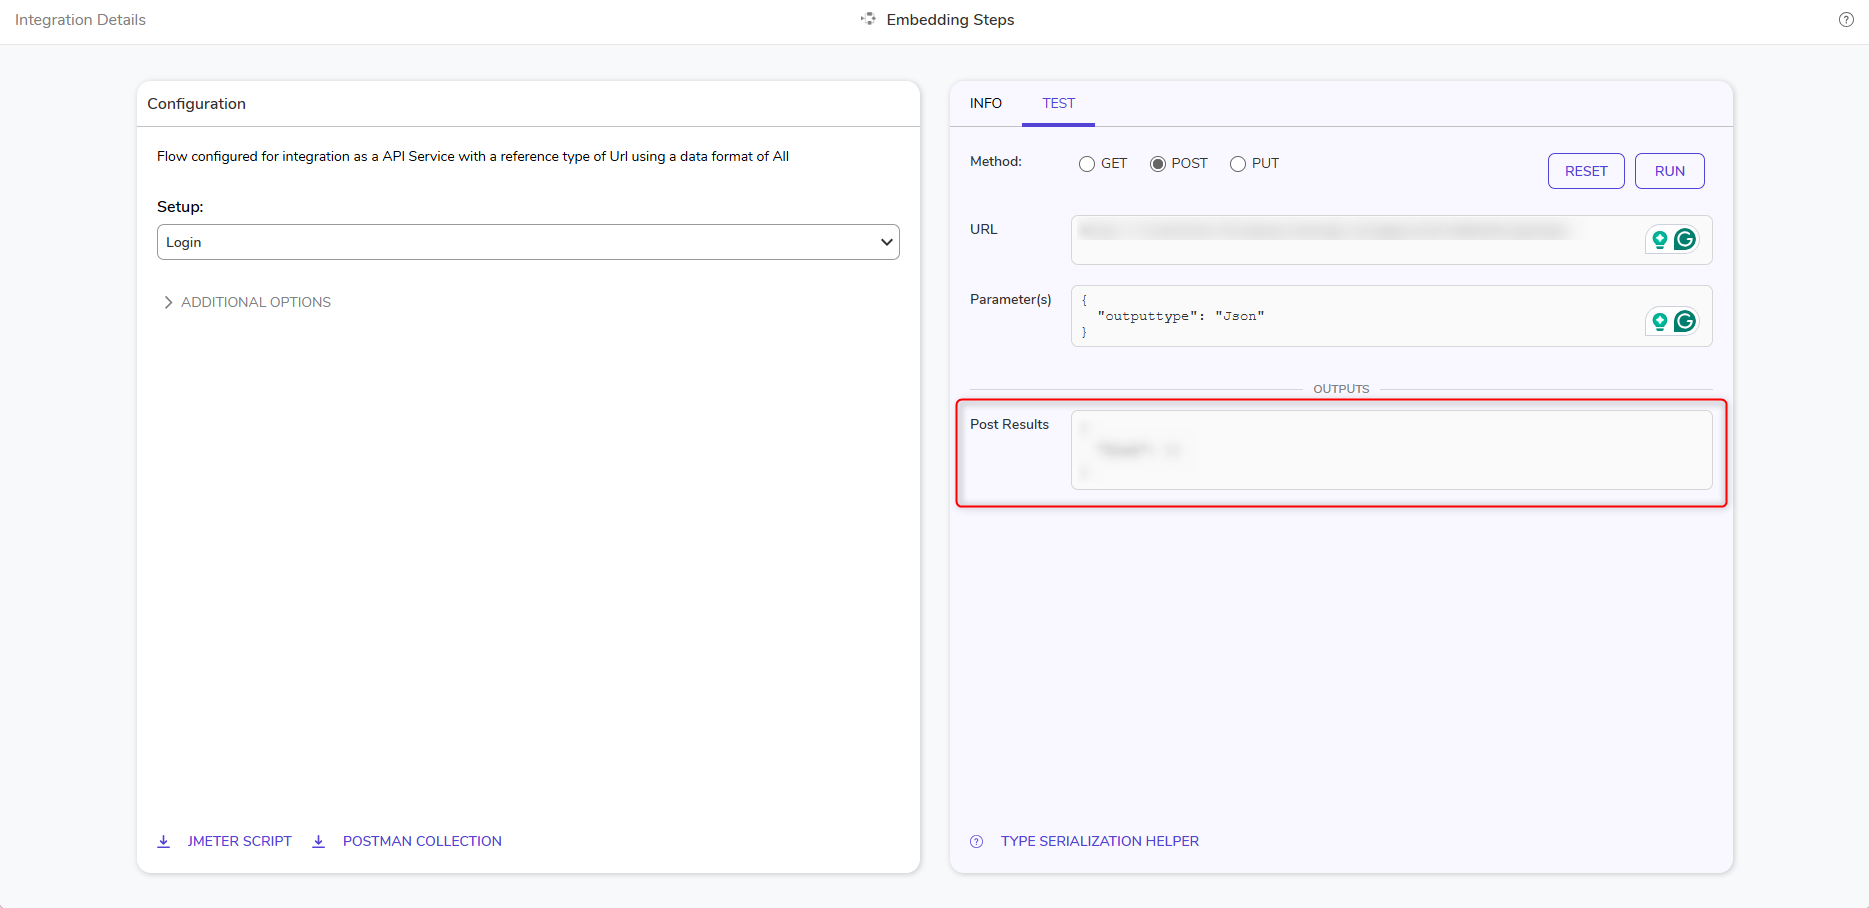Click into the Post Results output box
Viewport: 1869px width, 908px height.
click(1391, 450)
